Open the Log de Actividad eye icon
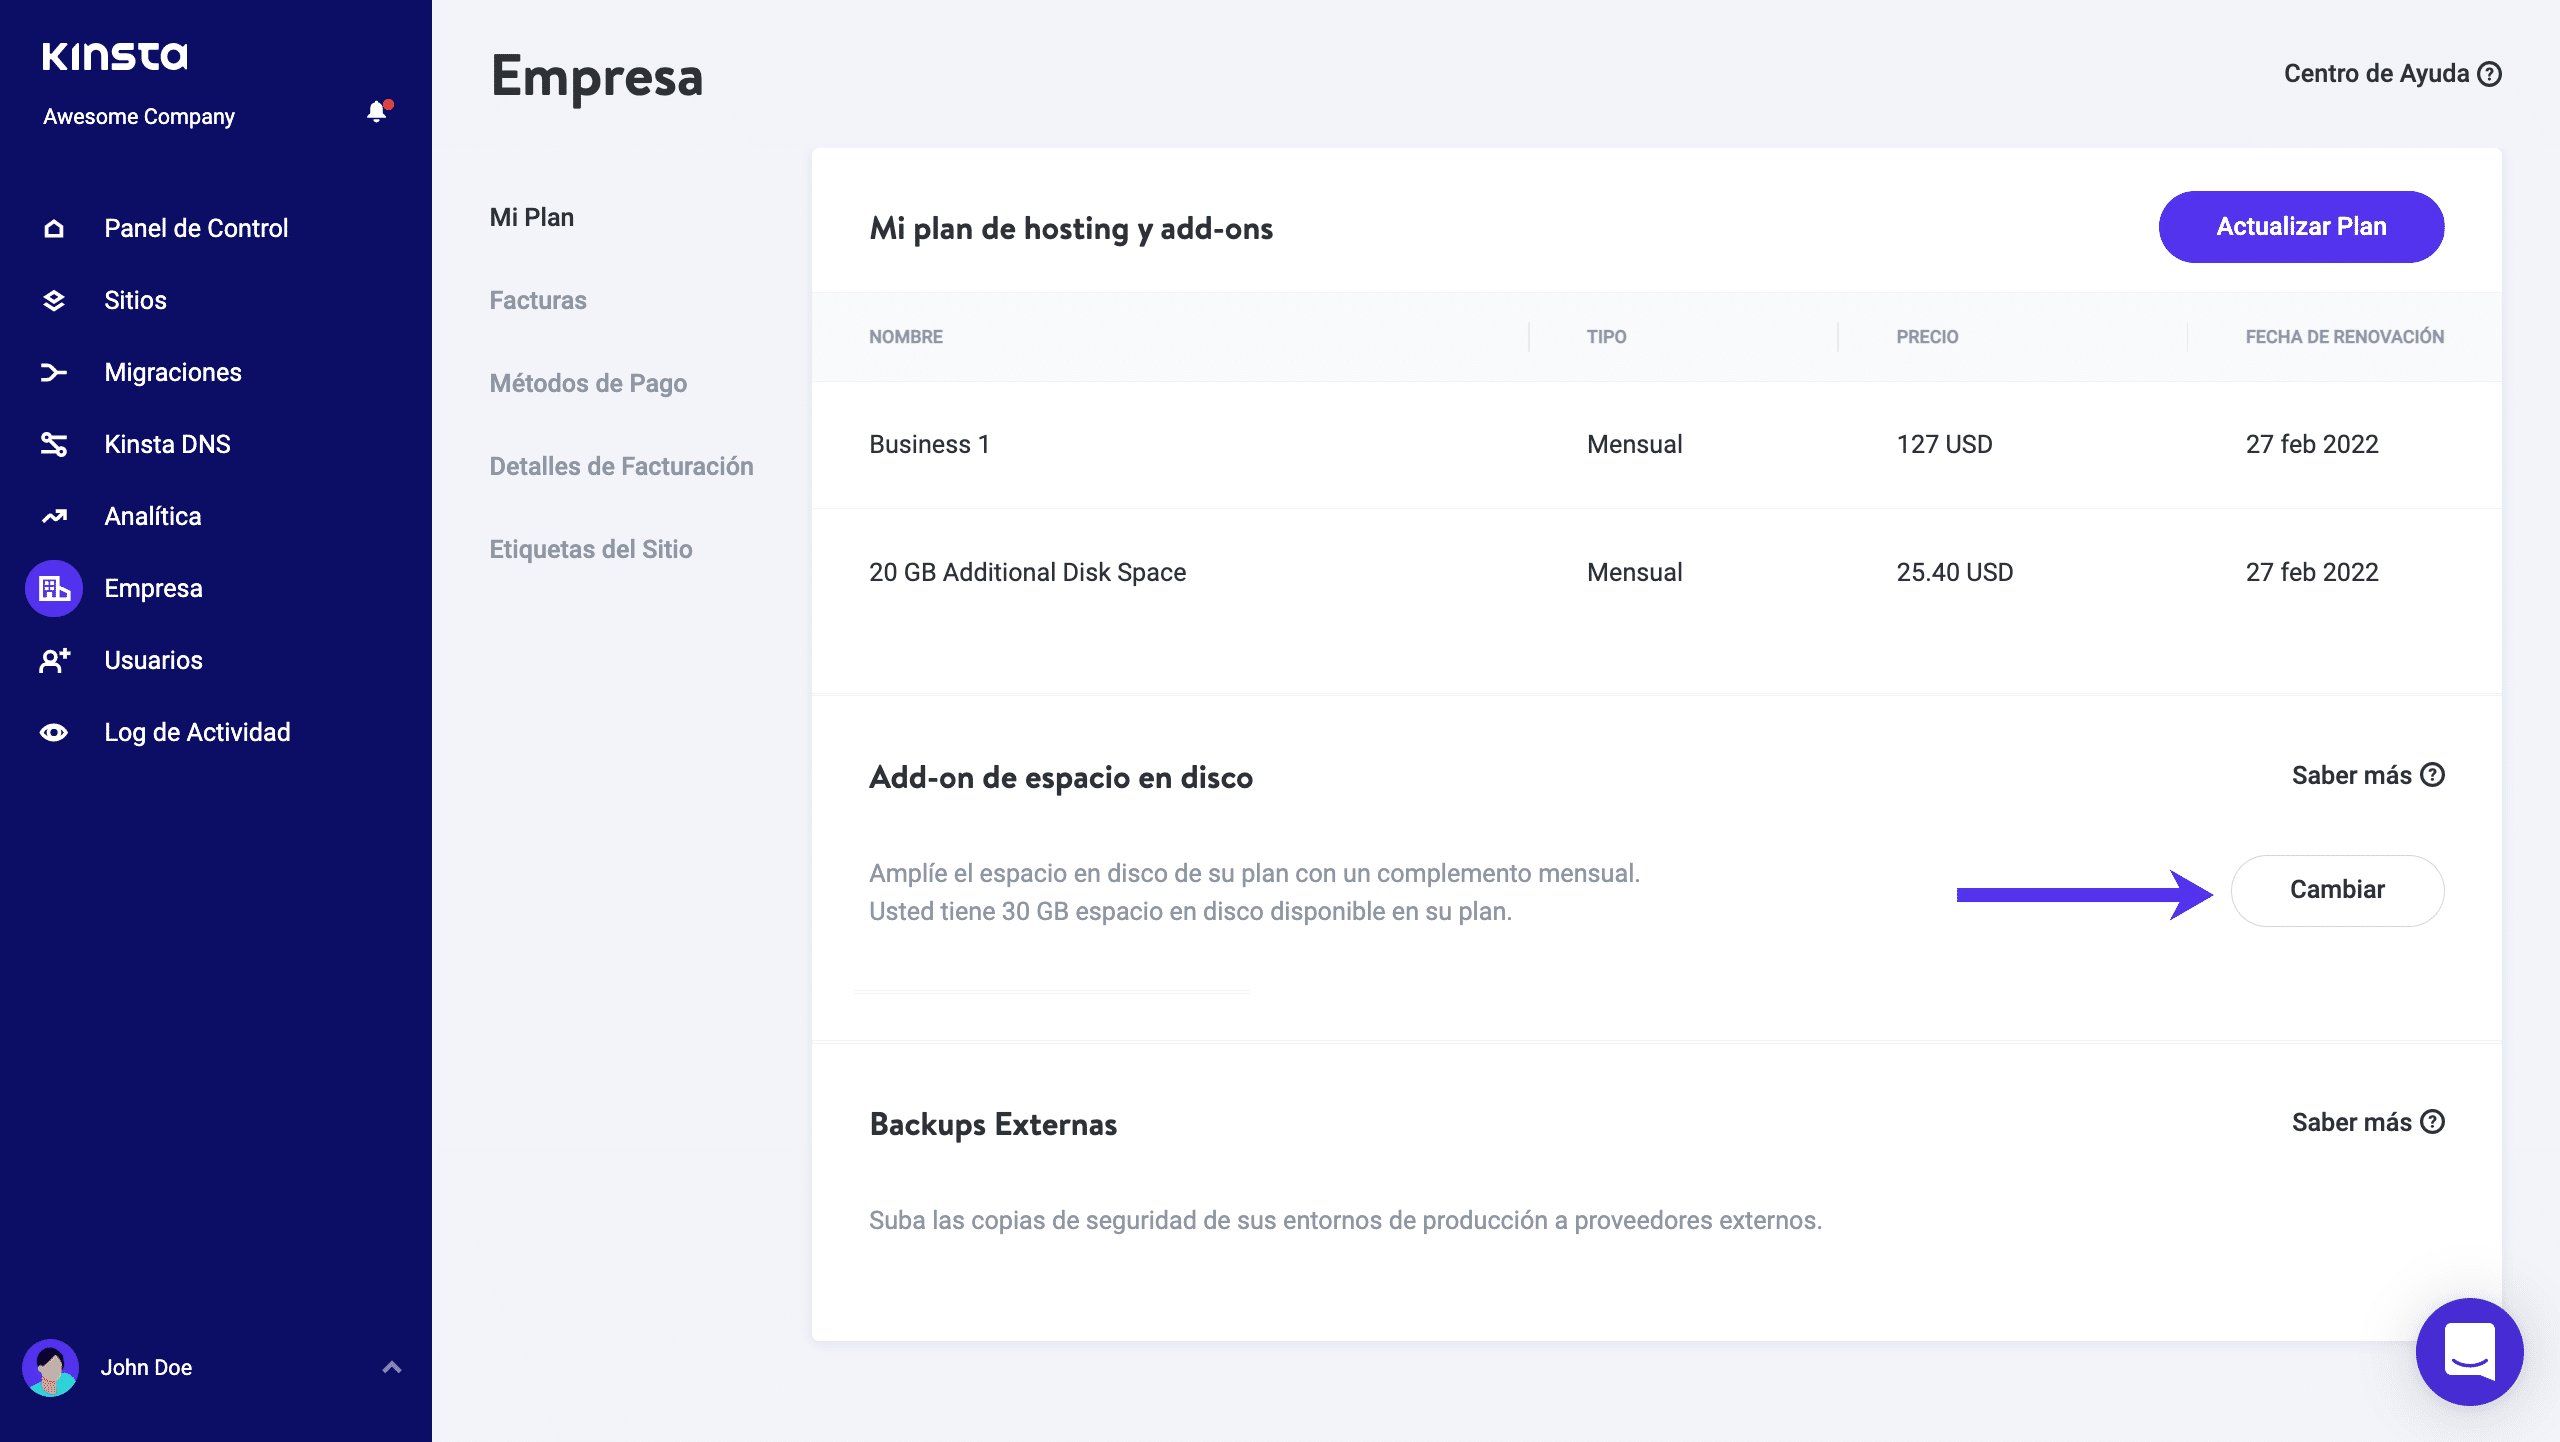This screenshot has width=2560, height=1442. pos(54,733)
